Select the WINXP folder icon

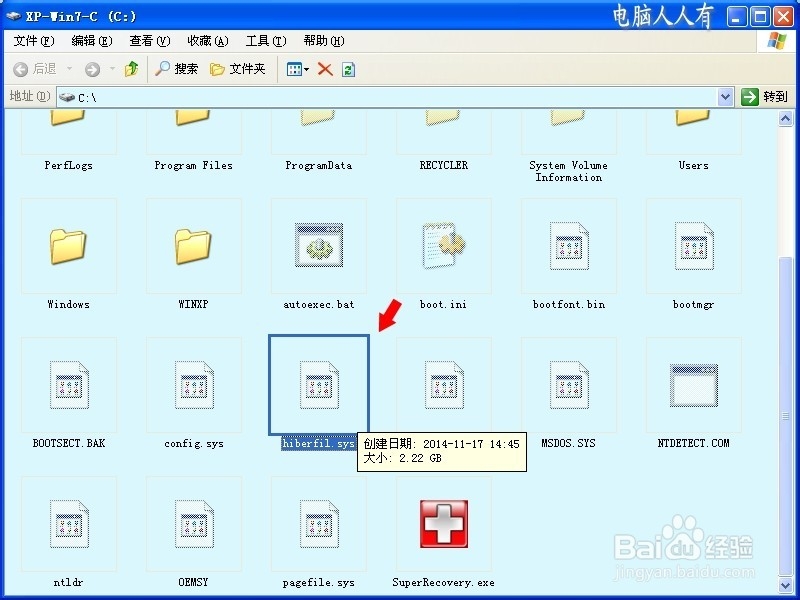(x=193, y=246)
